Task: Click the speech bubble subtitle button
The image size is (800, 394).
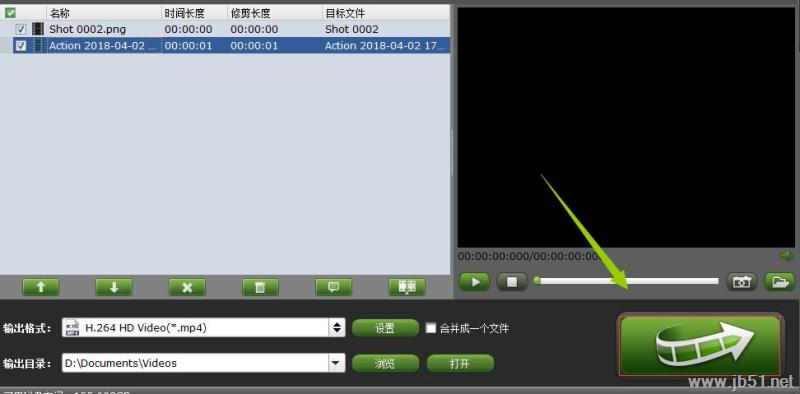Action: pyautogui.click(x=334, y=287)
